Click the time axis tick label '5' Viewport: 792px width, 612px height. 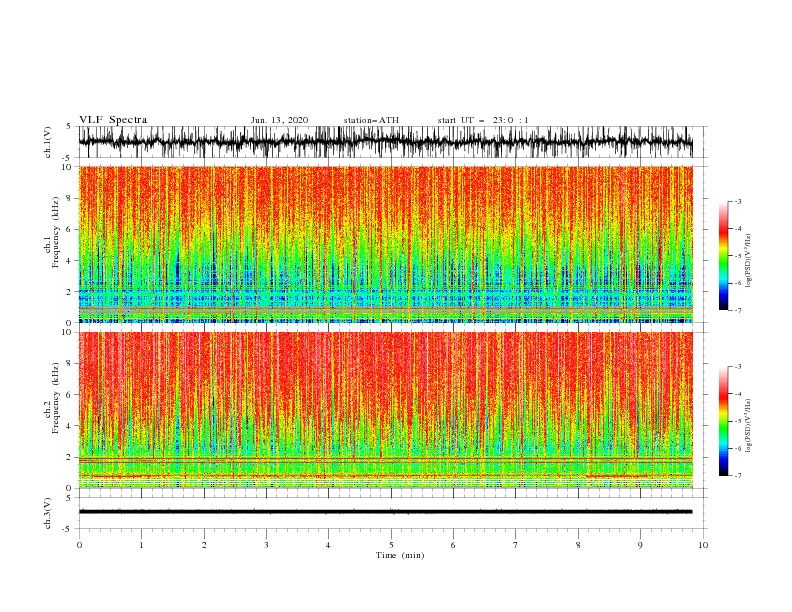(x=391, y=545)
